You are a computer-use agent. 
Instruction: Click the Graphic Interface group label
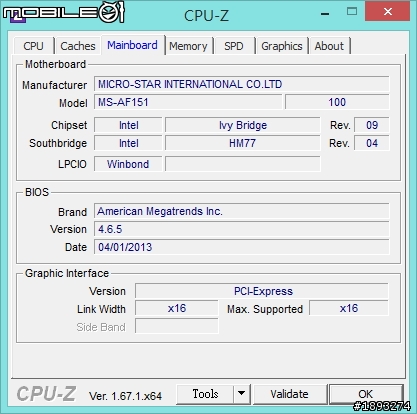click(67, 273)
